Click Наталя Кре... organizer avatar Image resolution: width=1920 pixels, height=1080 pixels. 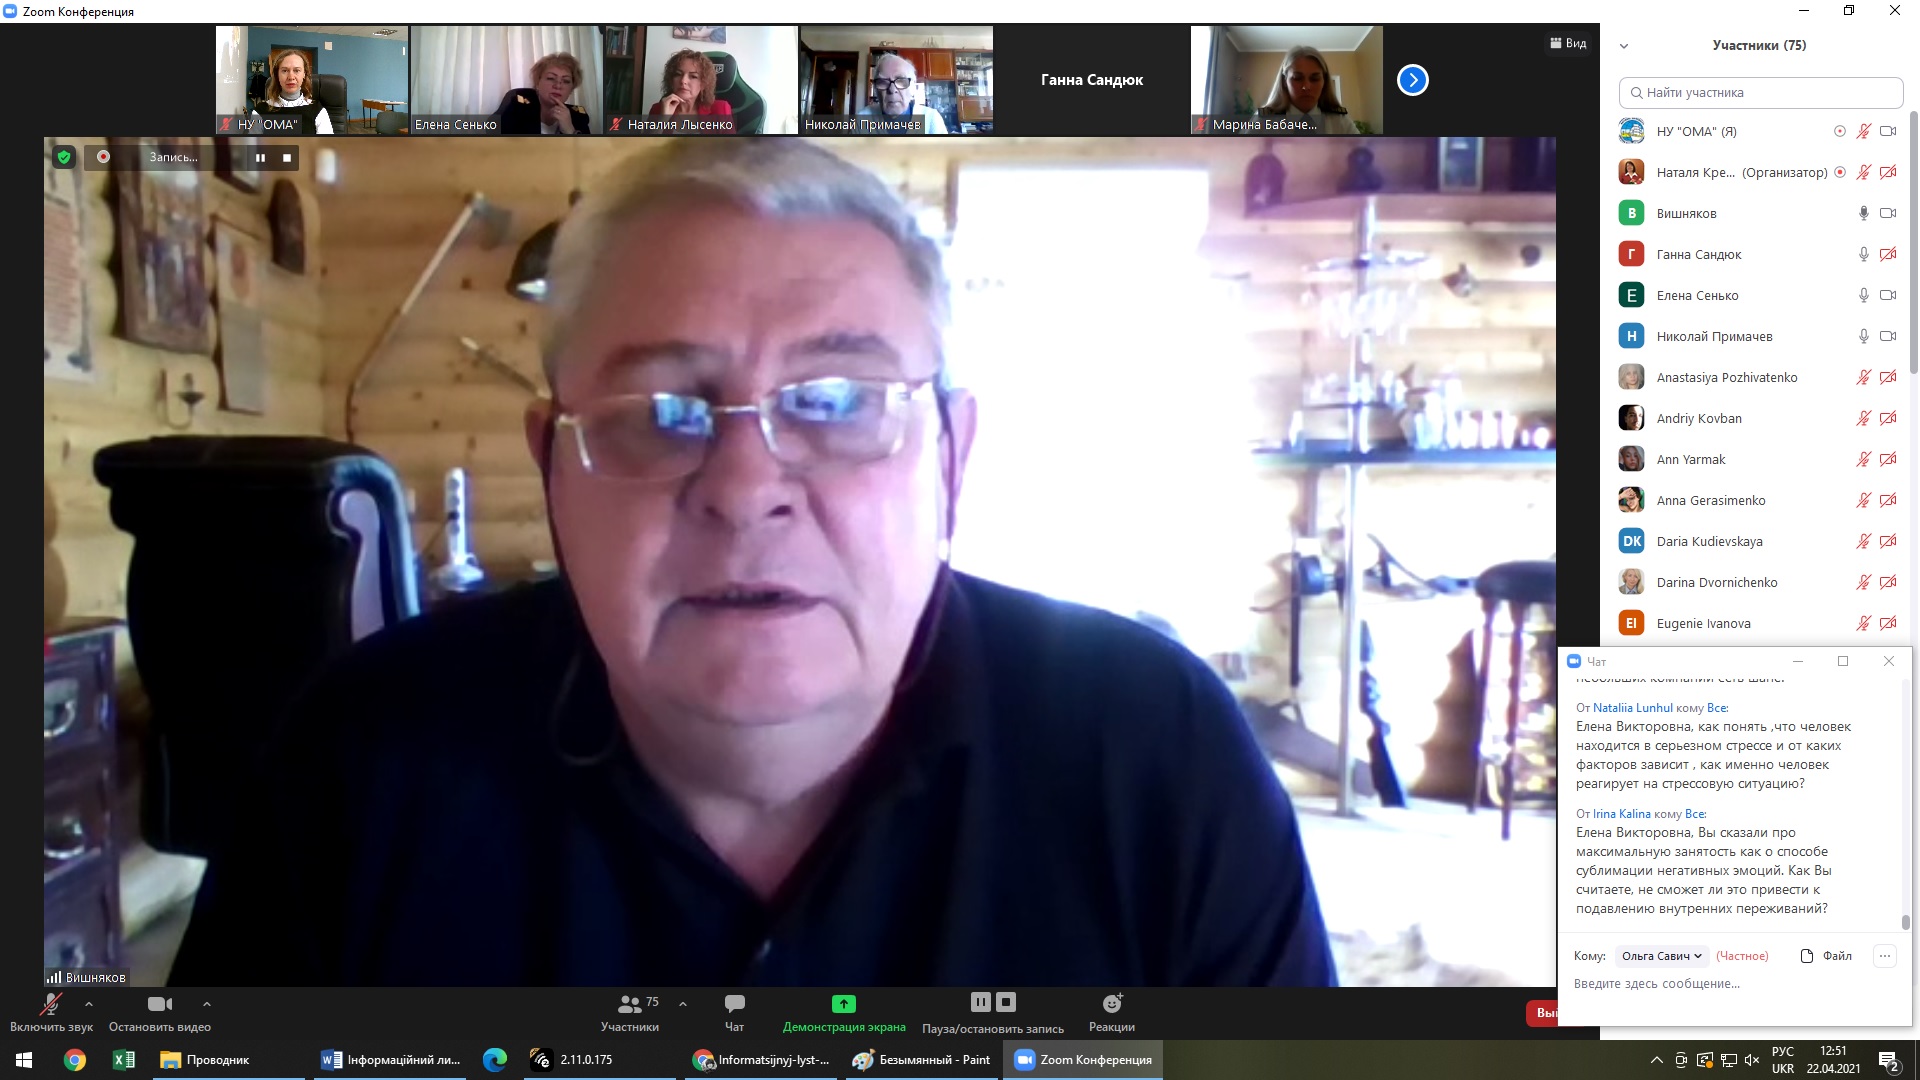(x=1631, y=172)
